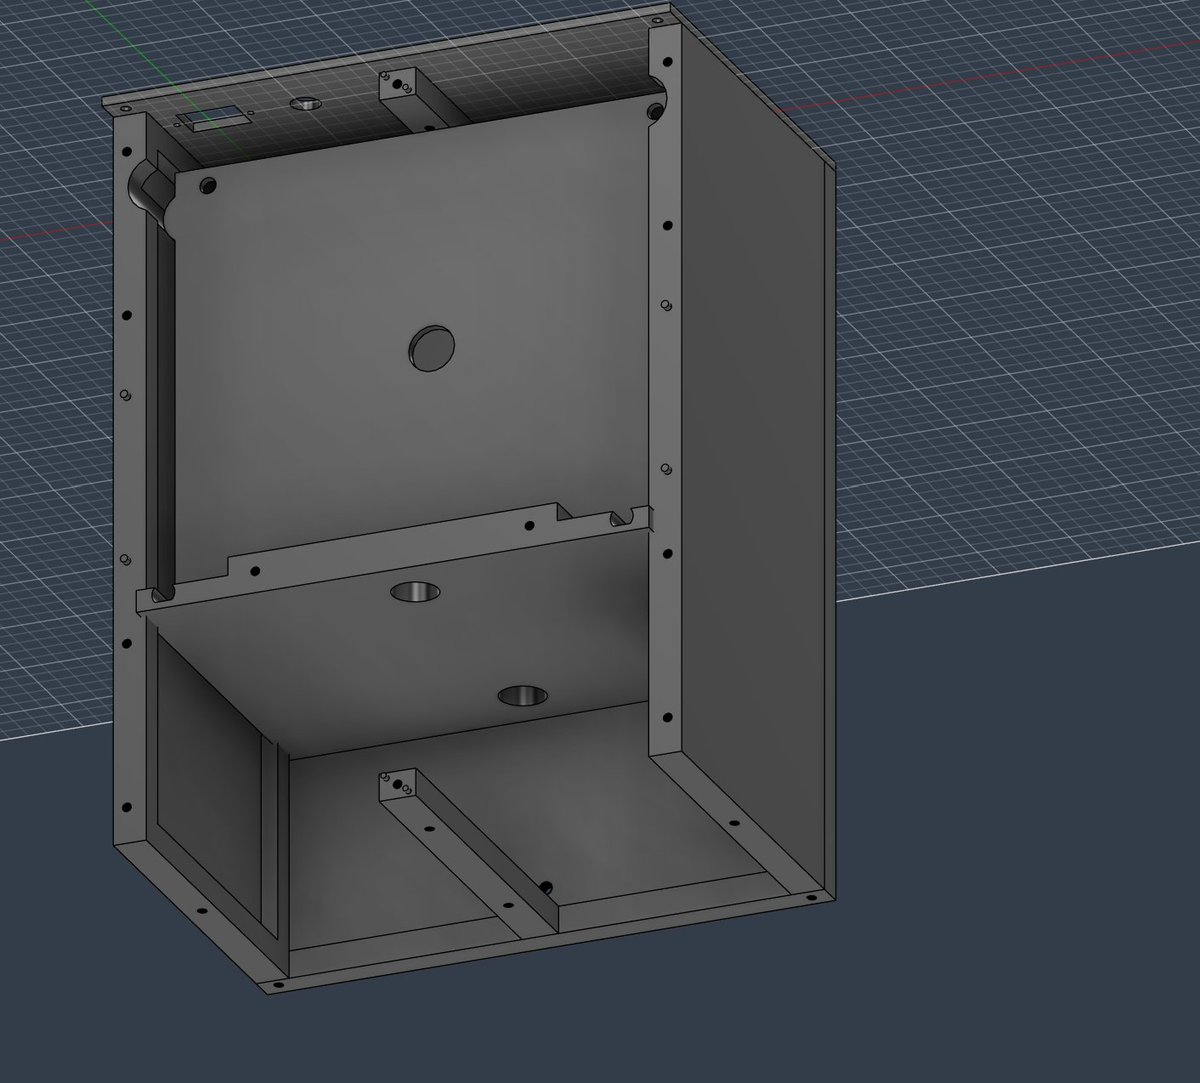Pick the lower round hole in the shelf
This screenshot has width=1200, height=1083.
pos(523,695)
